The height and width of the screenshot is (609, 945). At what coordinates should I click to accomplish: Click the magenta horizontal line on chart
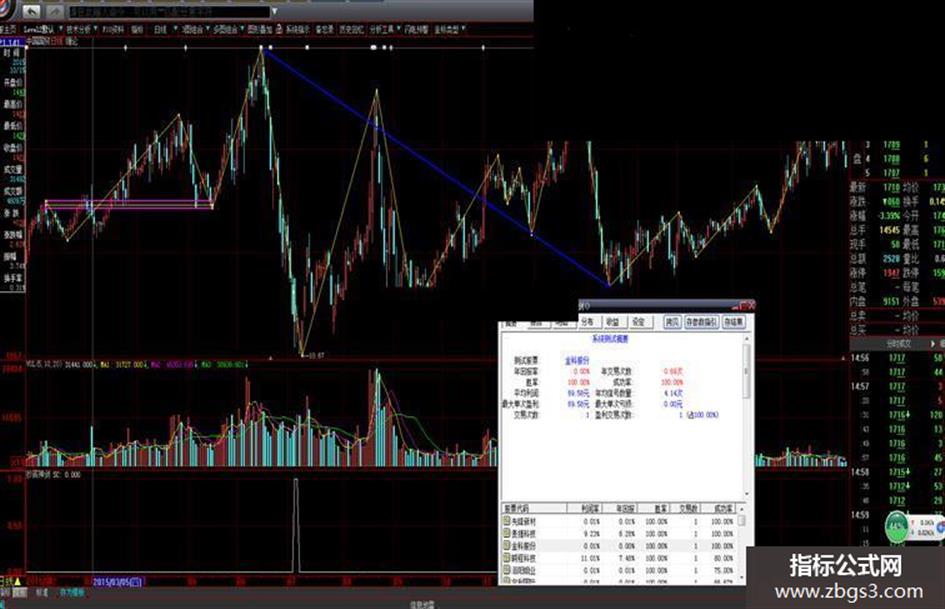[x=129, y=201]
